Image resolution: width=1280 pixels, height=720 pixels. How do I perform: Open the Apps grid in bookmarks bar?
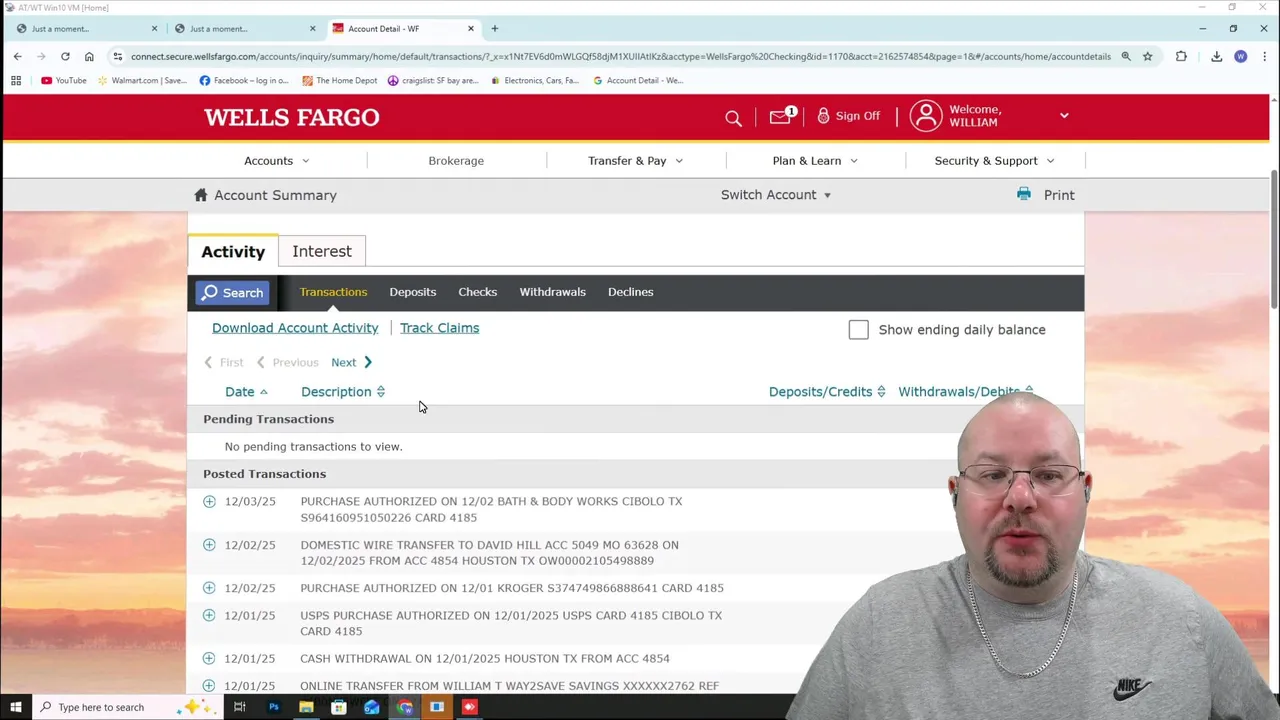(16, 80)
